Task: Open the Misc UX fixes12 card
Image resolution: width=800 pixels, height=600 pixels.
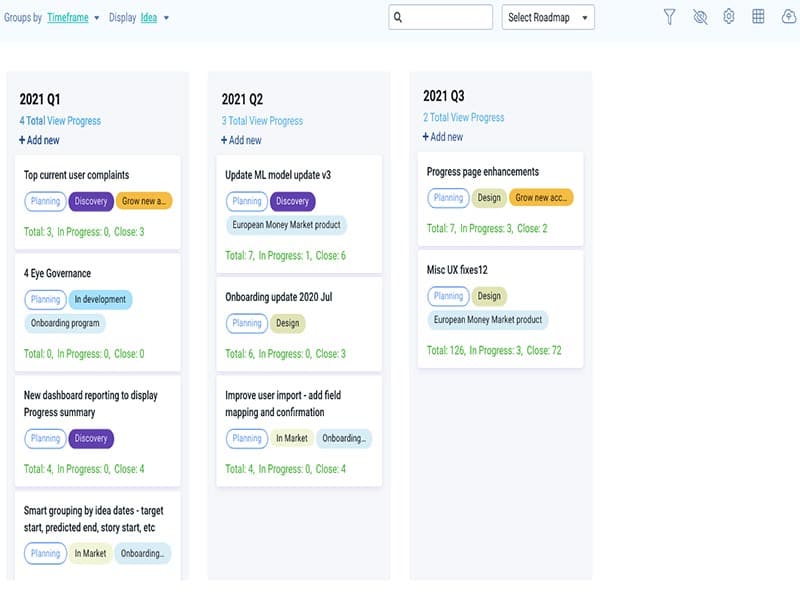Action: coord(459,271)
